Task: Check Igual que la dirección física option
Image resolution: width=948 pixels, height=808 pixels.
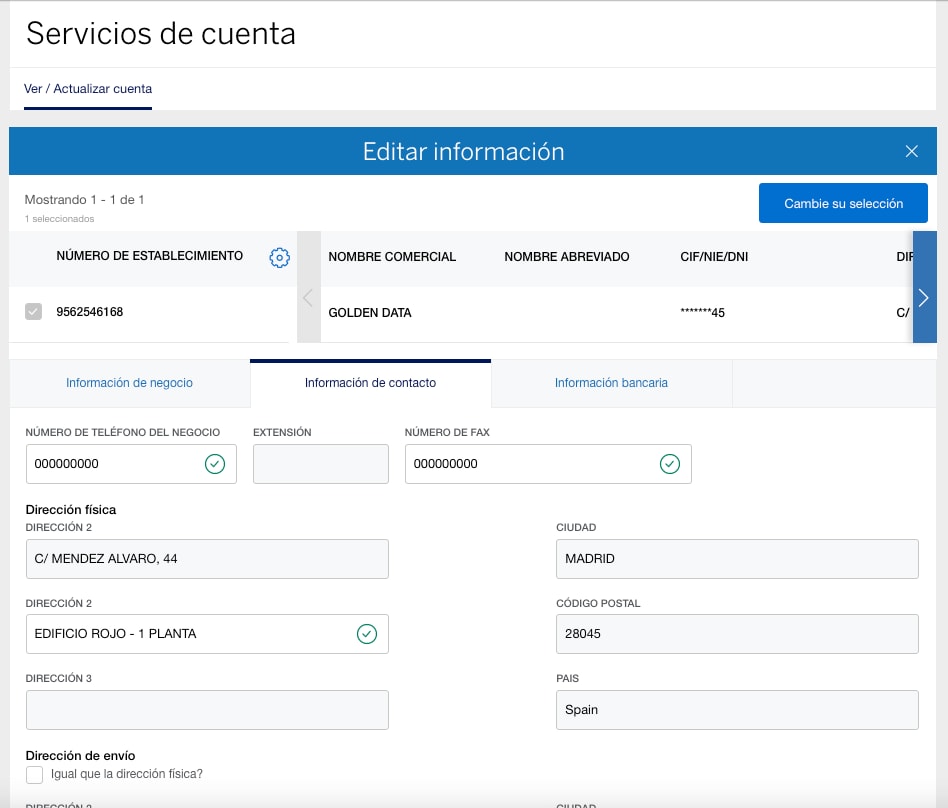Action: [34, 774]
